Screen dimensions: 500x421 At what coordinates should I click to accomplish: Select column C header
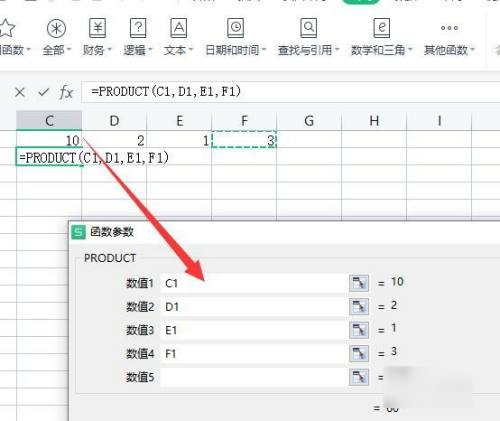(49, 121)
